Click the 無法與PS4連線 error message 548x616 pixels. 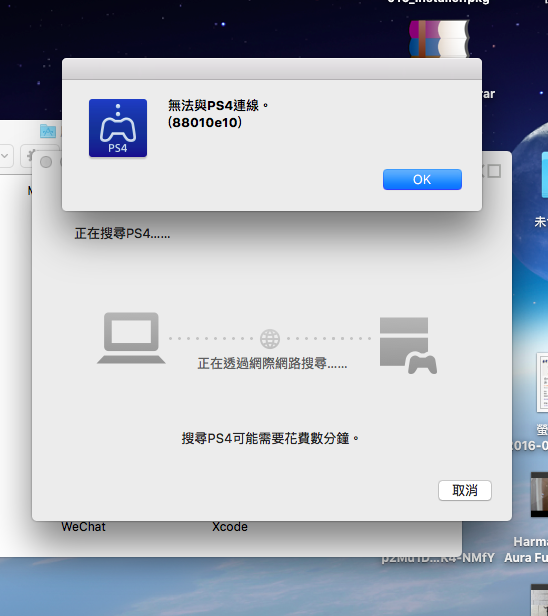(x=218, y=105)
